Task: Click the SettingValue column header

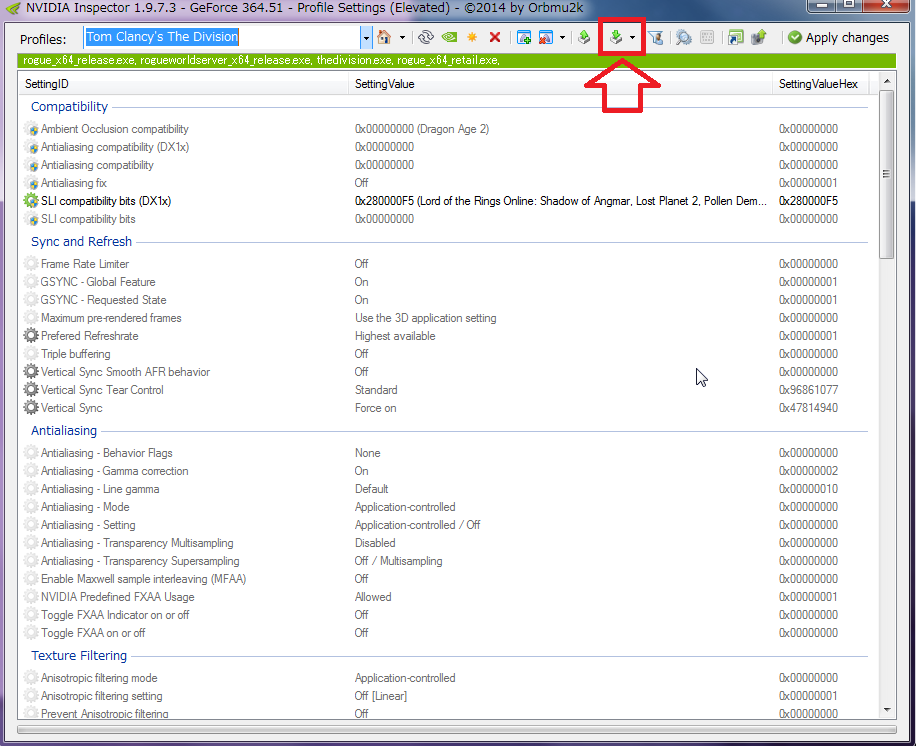Action: coord(560,84)
